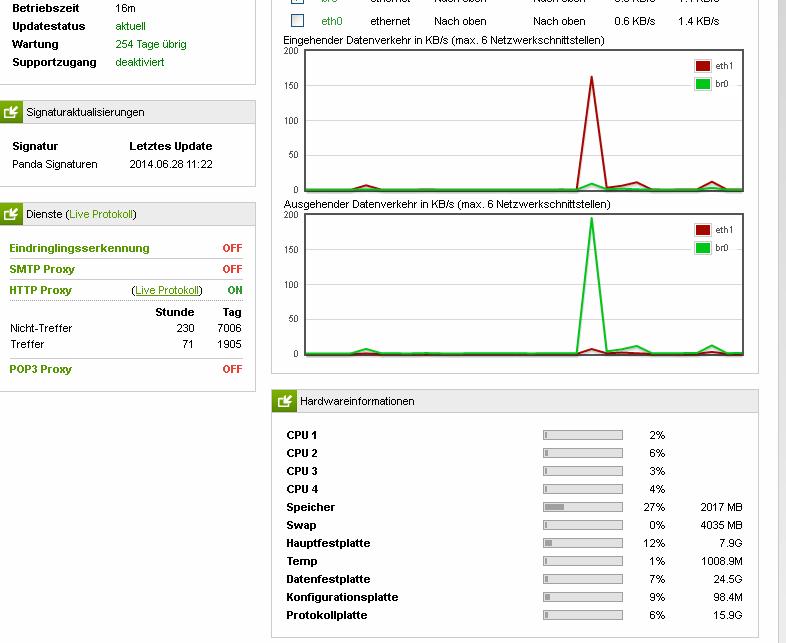Expand the SMTP Proxy service entry

[42, 269]
